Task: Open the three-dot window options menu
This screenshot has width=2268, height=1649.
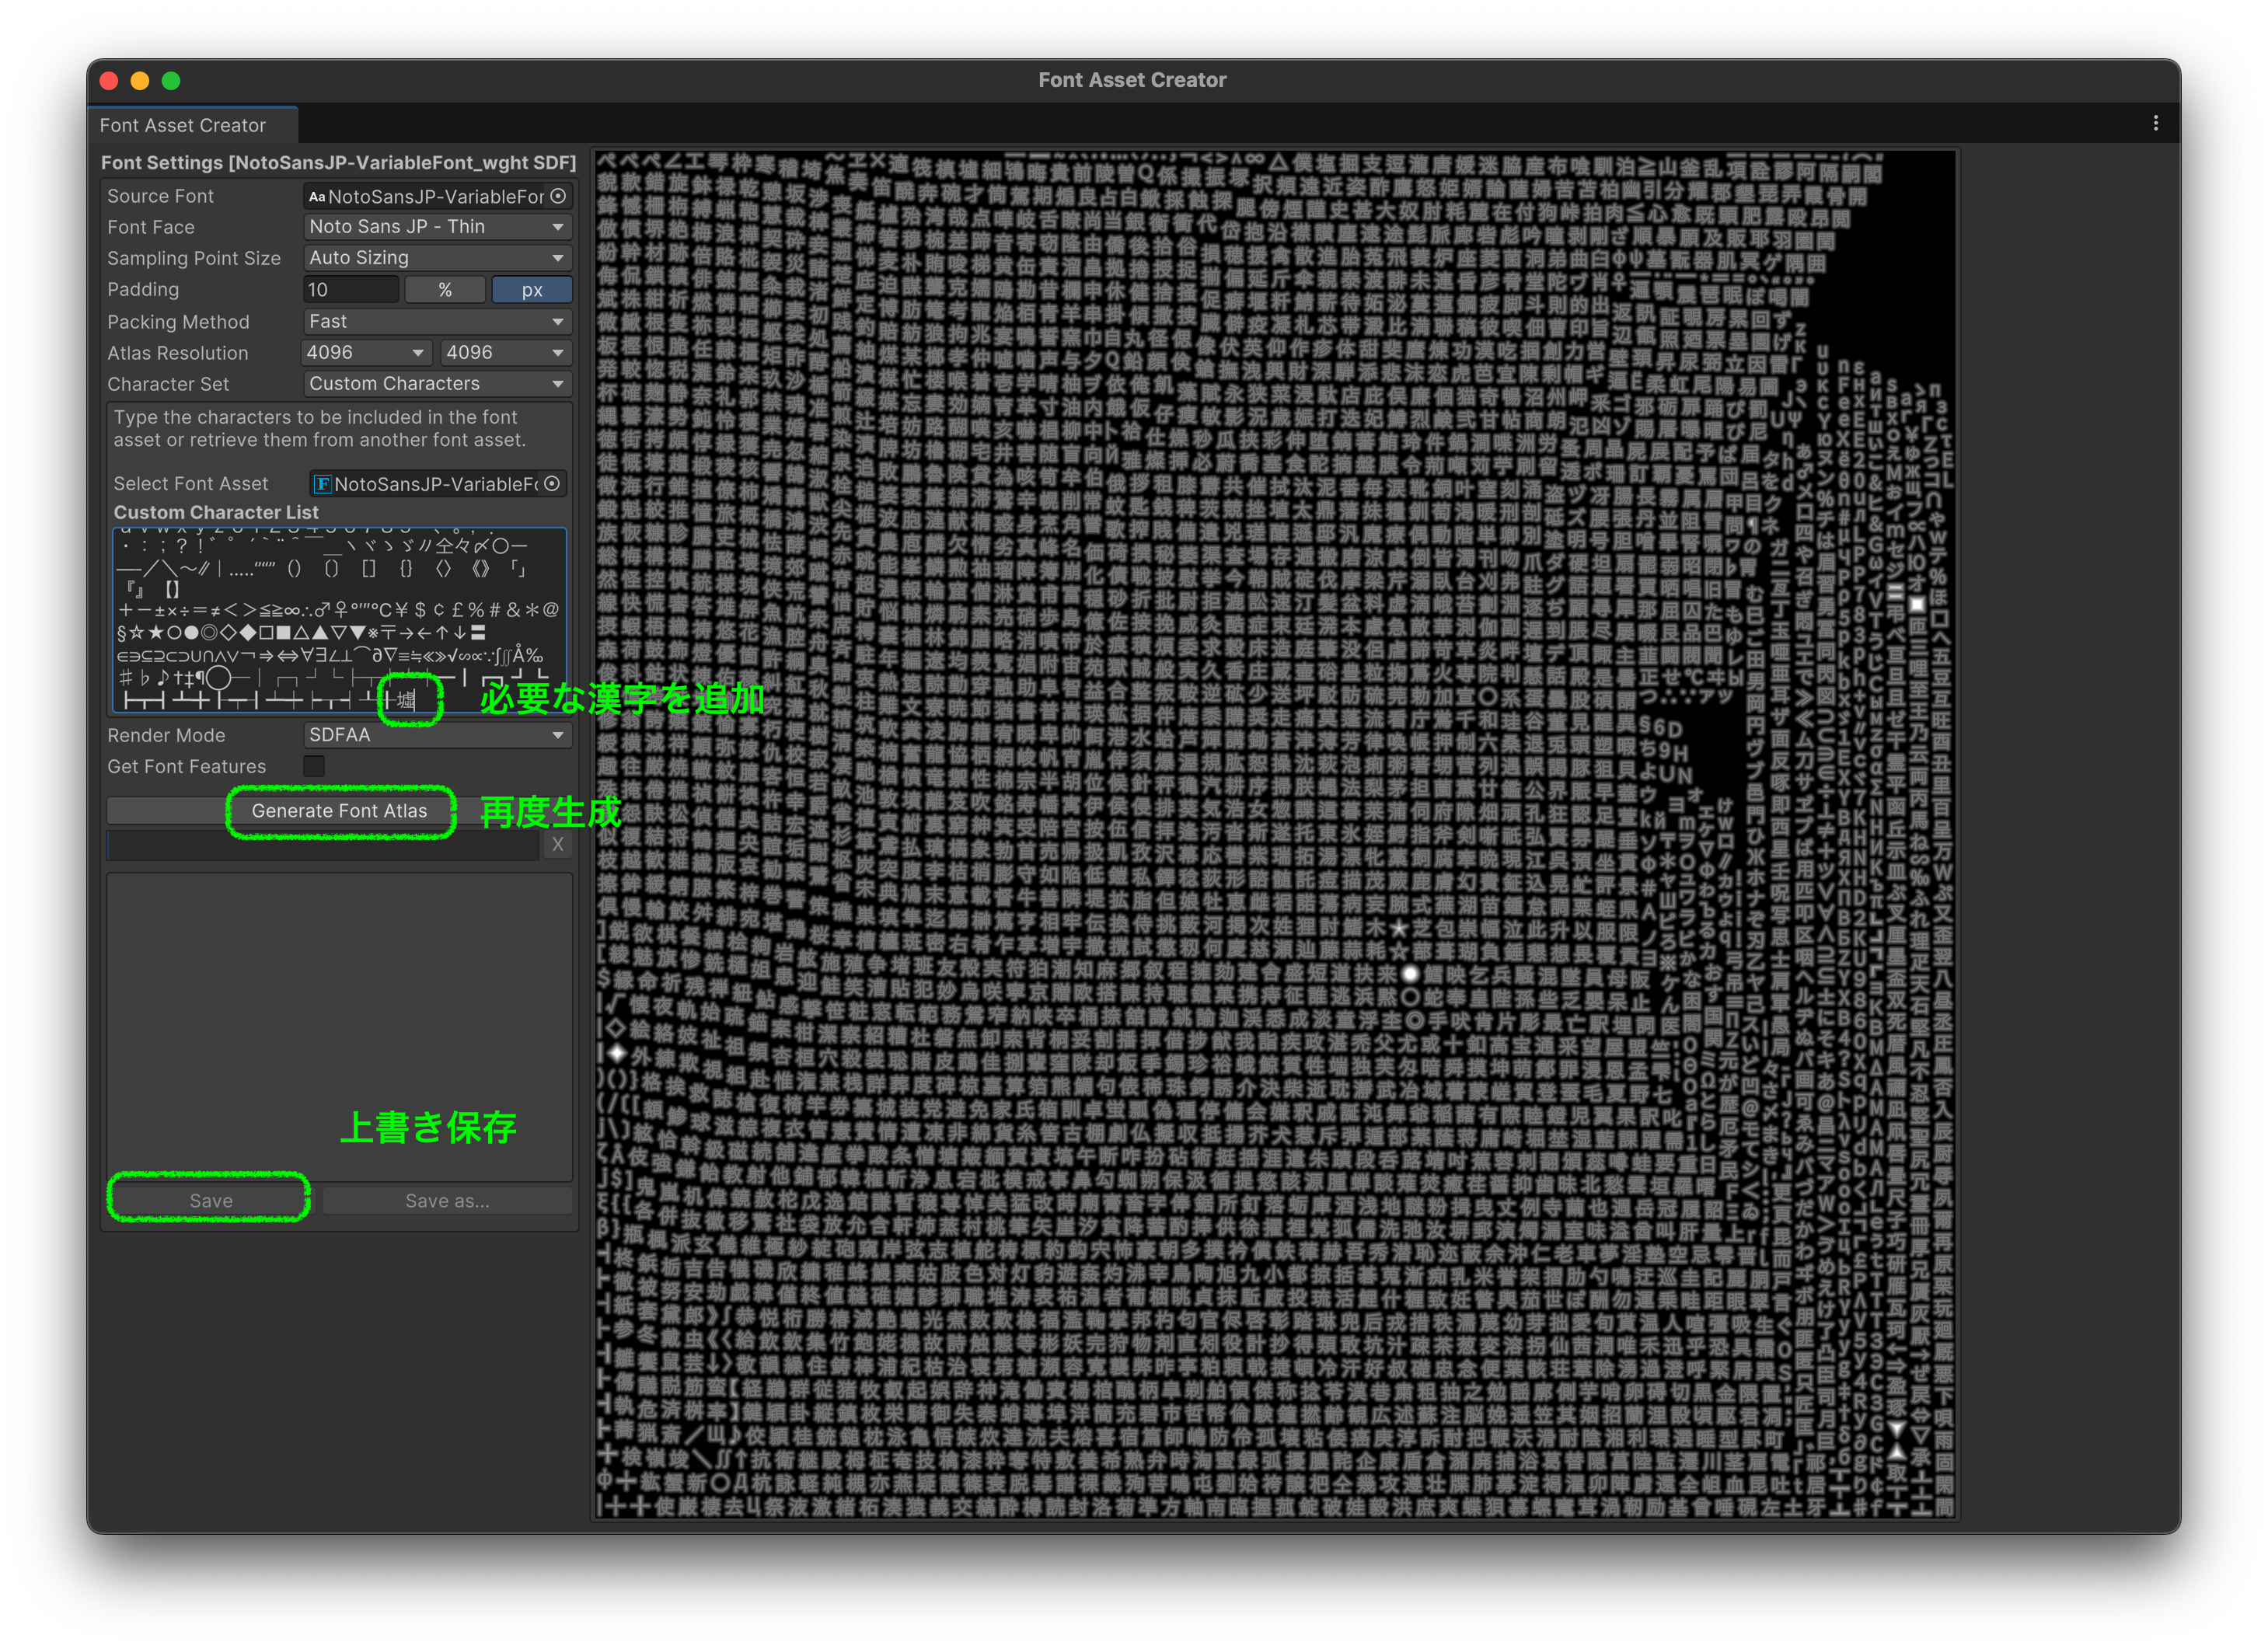Action: click(2155, 123)
